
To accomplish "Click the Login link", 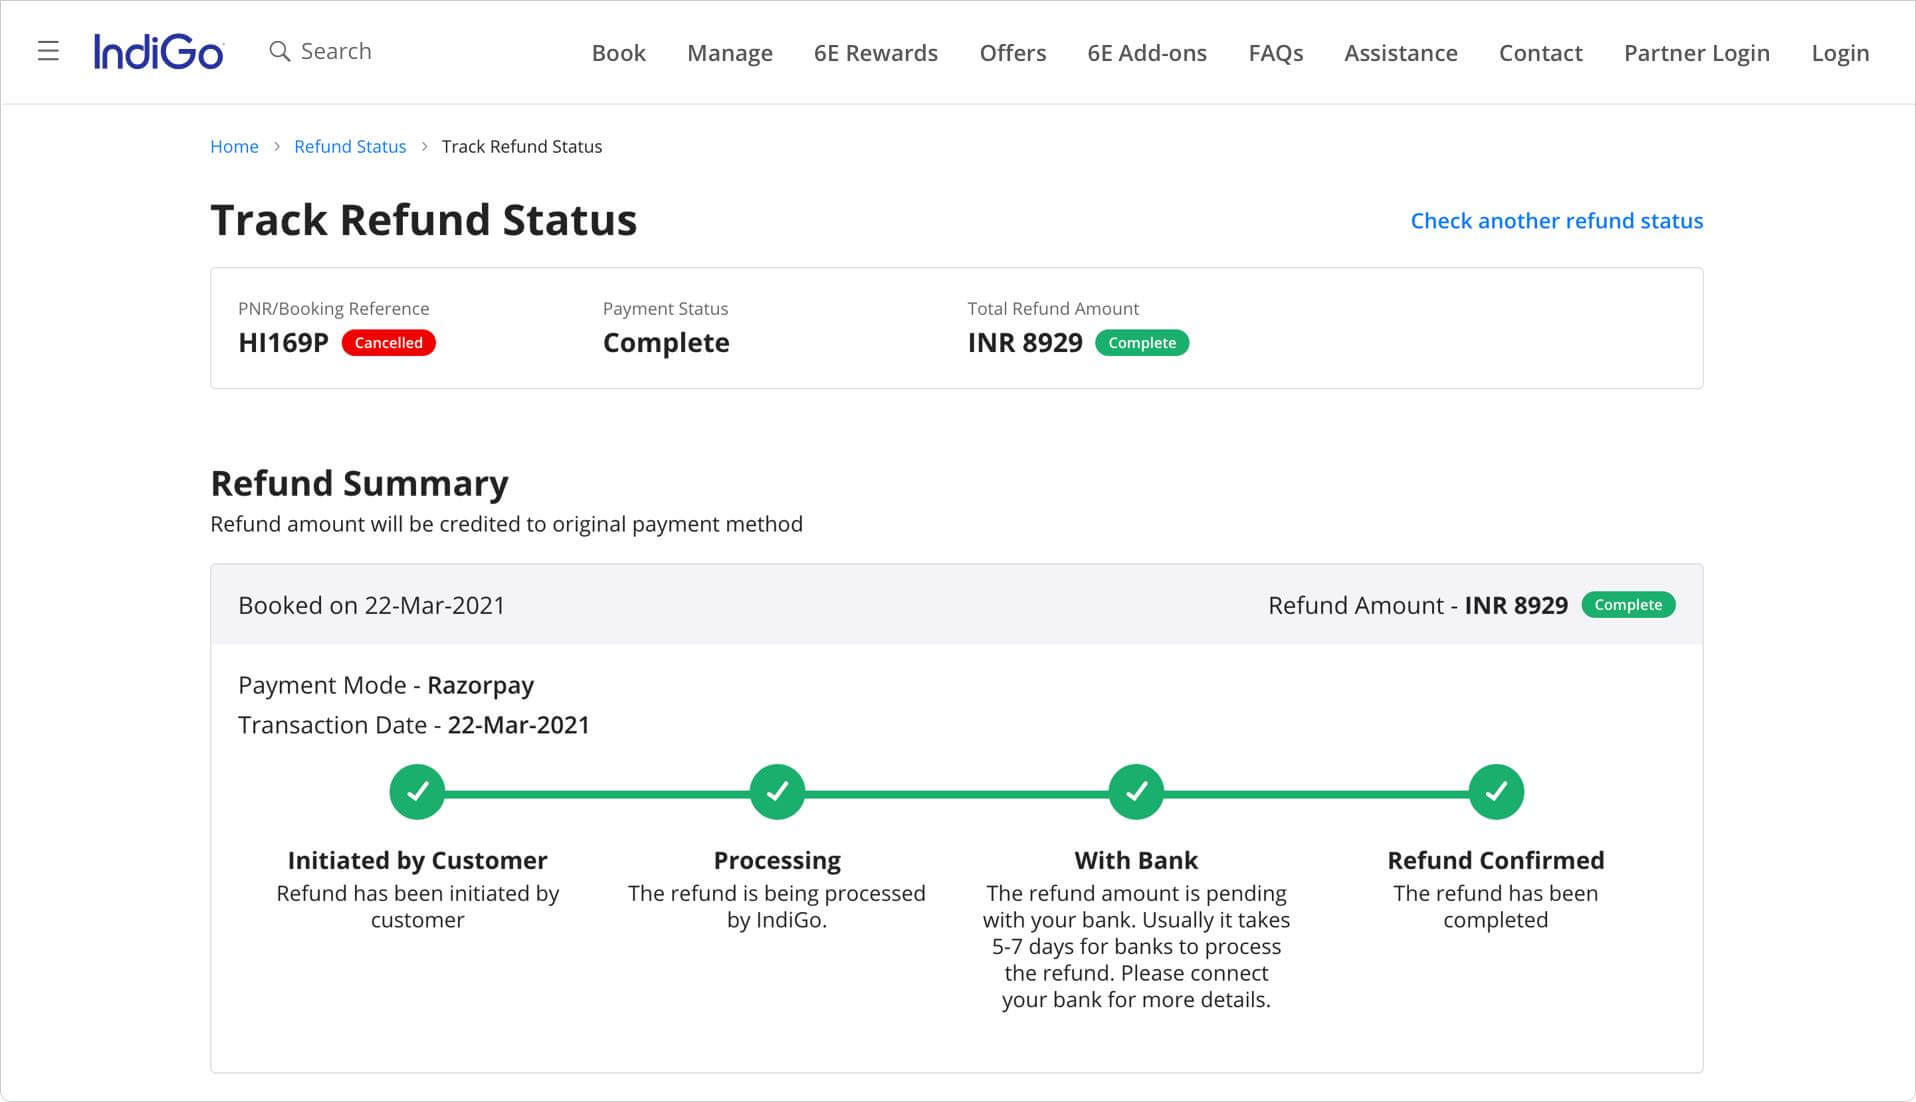I will coord(1839,53).
